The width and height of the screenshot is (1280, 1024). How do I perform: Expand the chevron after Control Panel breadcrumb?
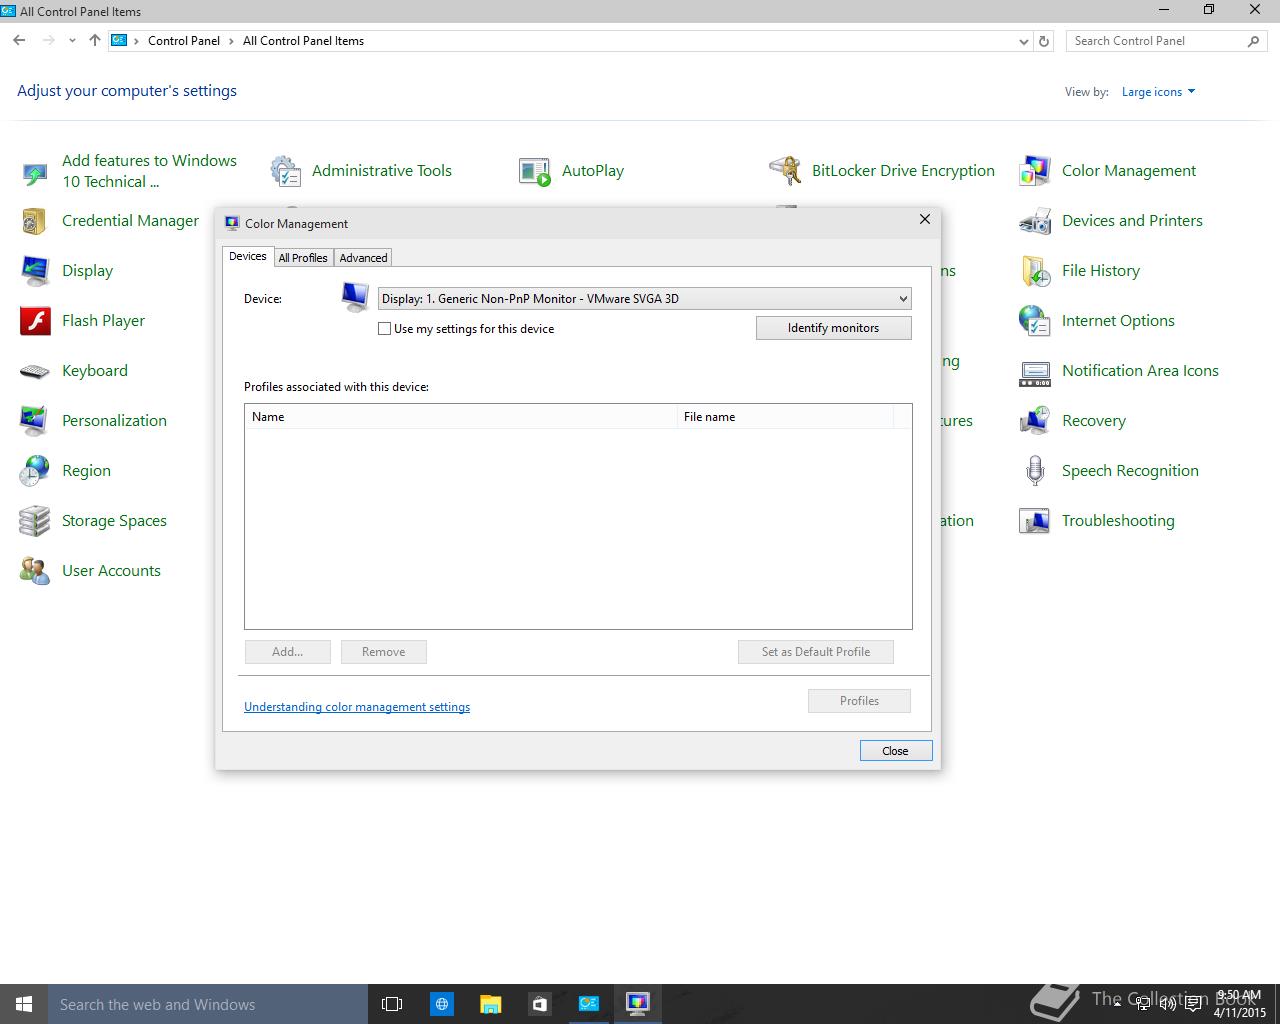tap(231, 41)
